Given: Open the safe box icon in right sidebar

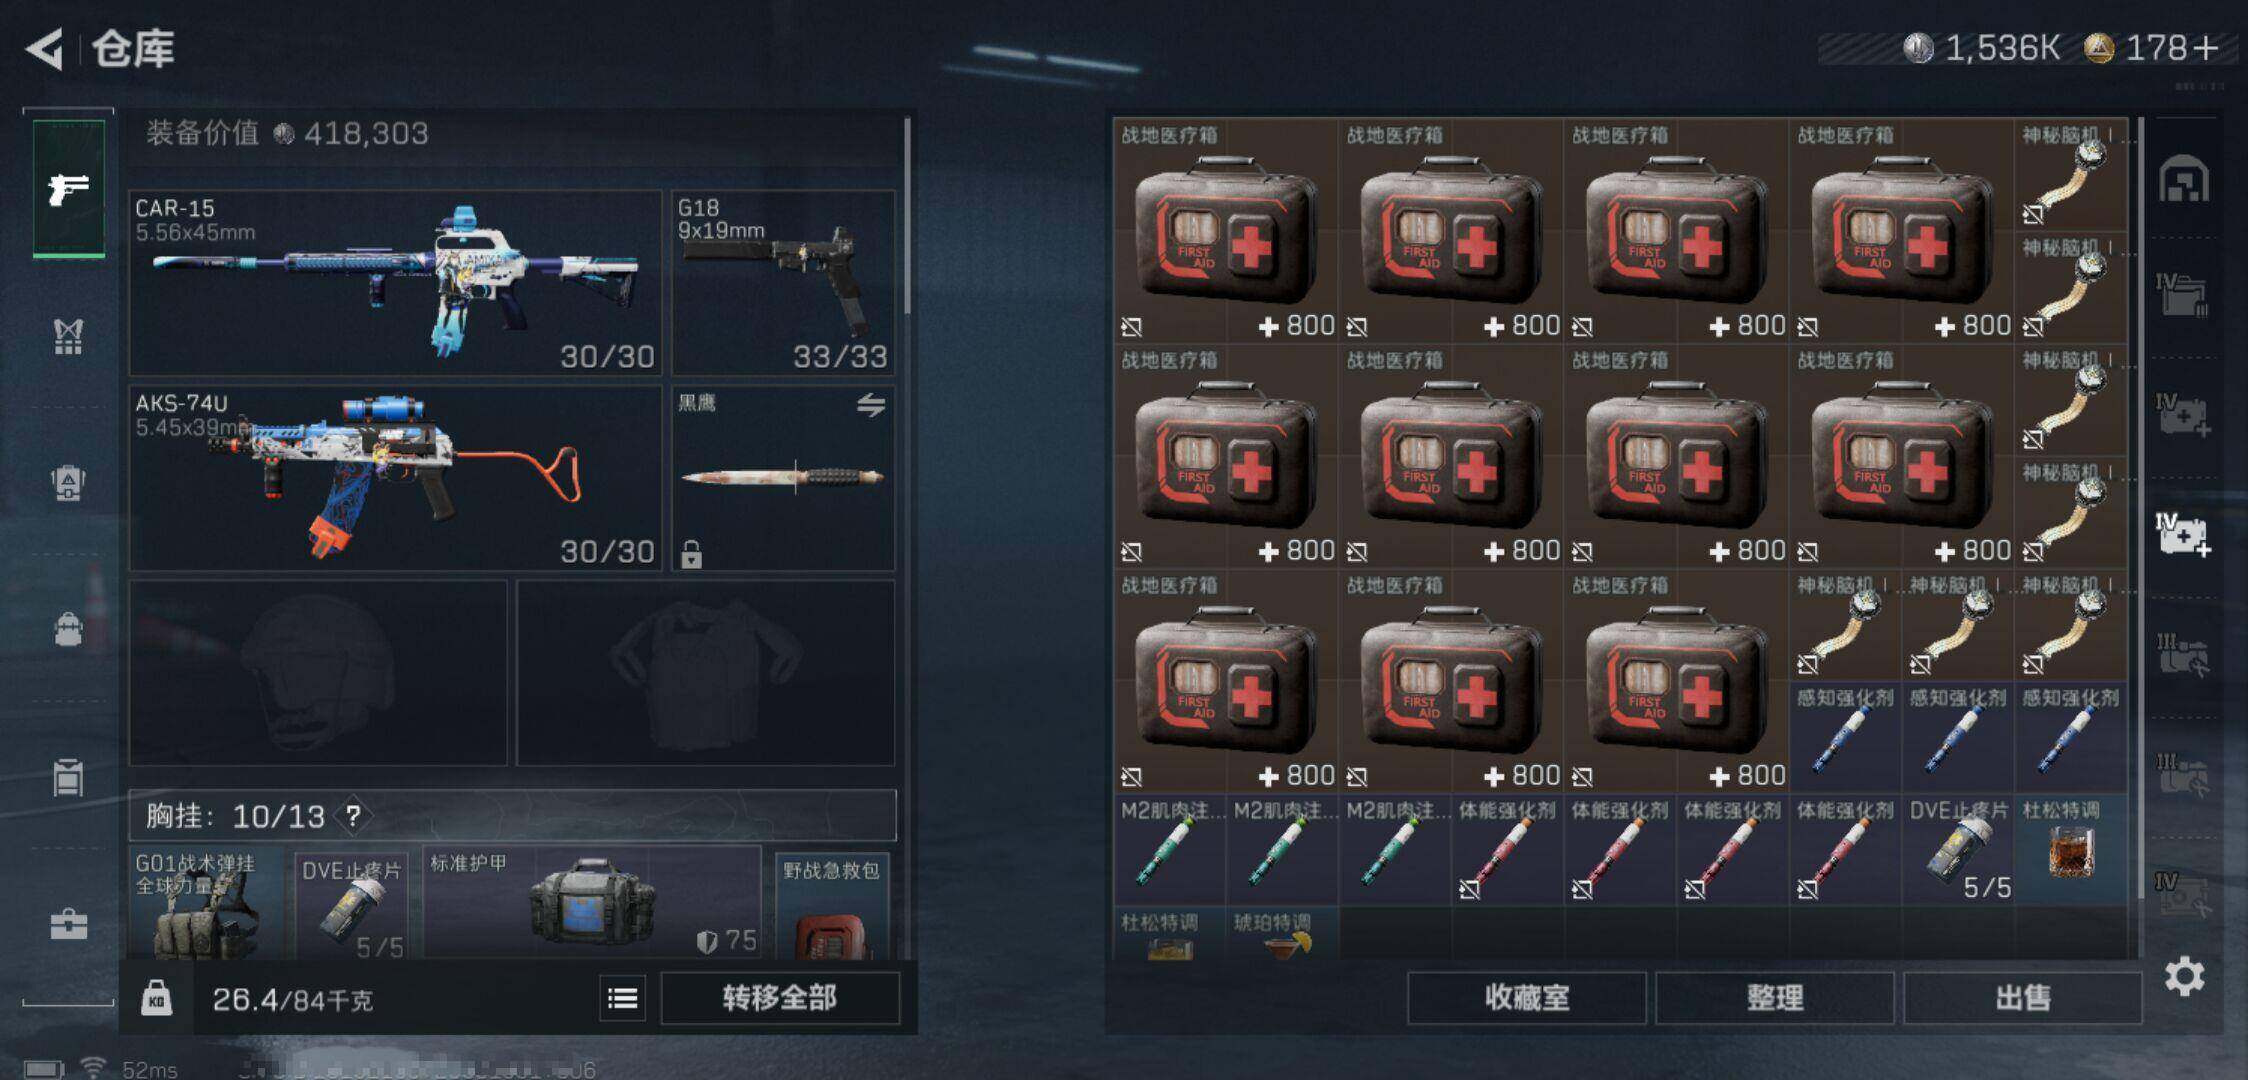Looking at the screenshot, I should [2184, 180].
